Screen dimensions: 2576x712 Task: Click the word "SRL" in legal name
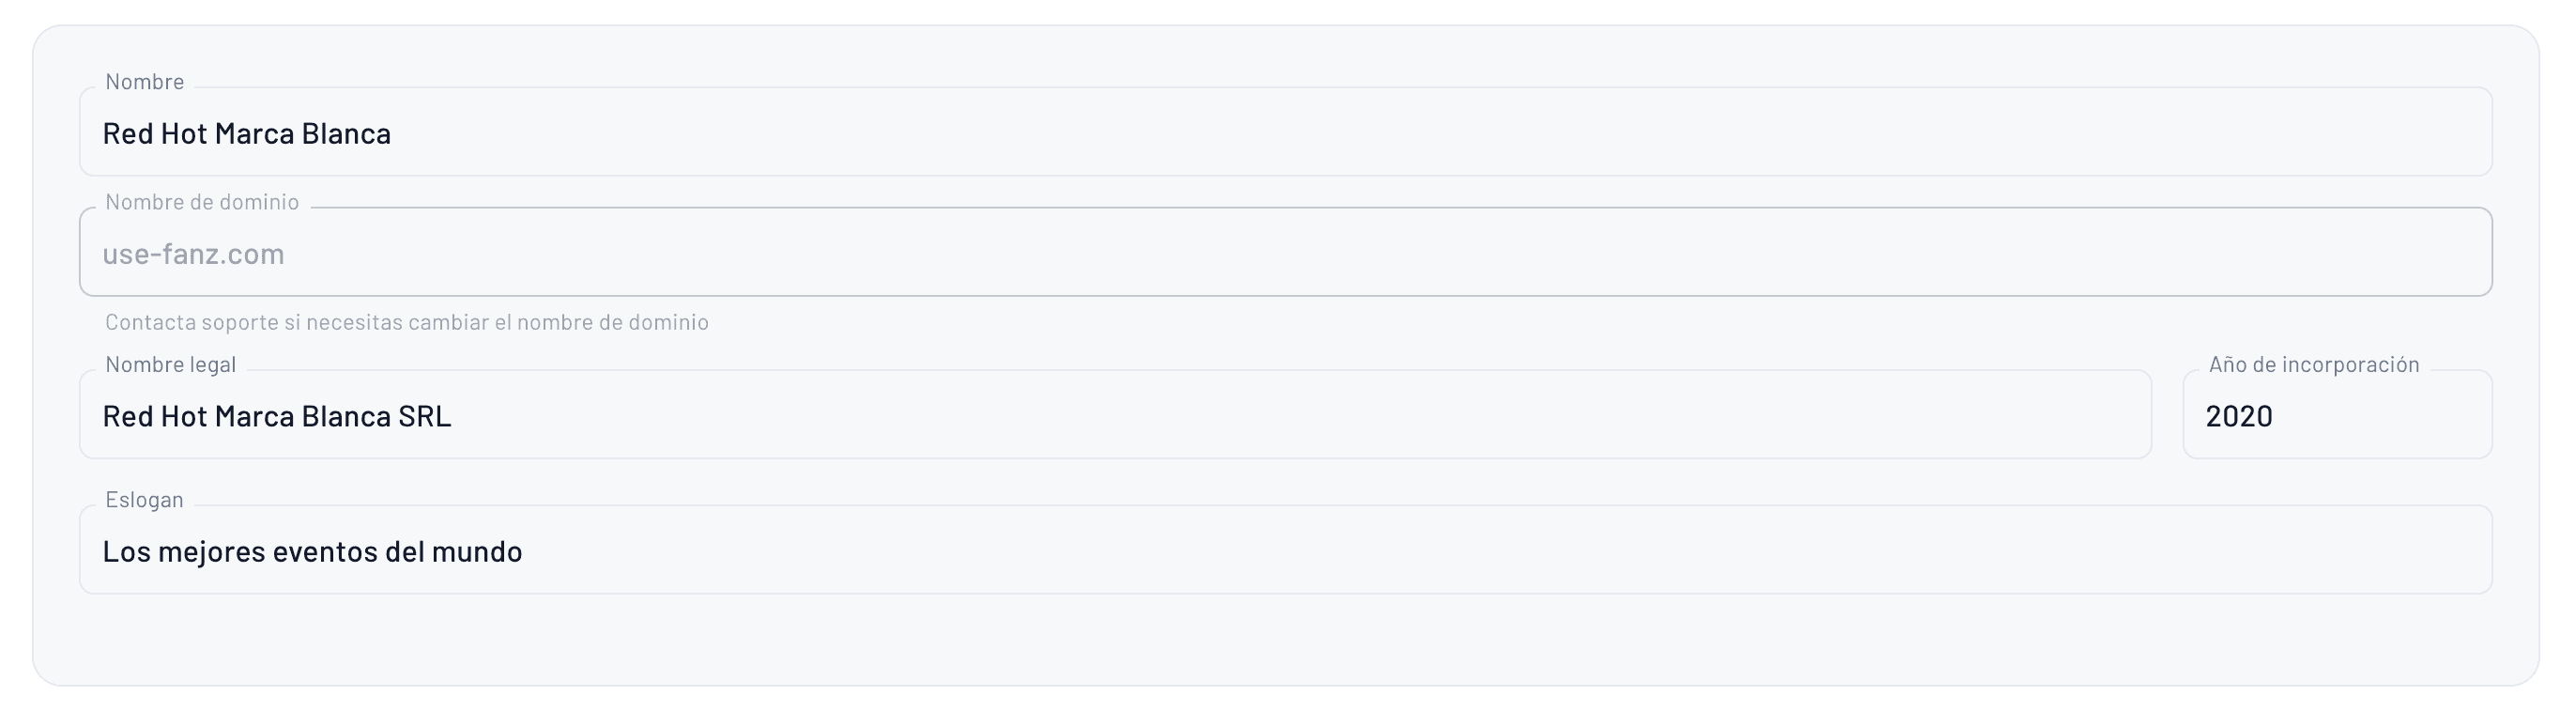click(x=425, y=417)
